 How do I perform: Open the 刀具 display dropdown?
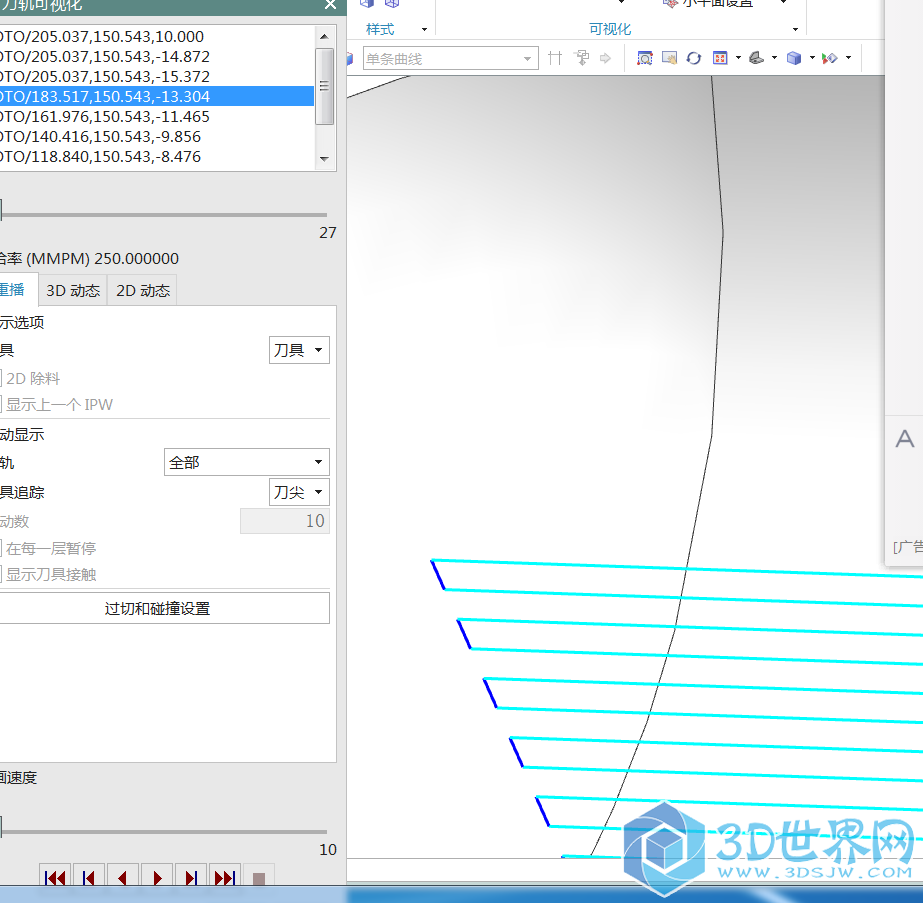[x=299, y=350]
